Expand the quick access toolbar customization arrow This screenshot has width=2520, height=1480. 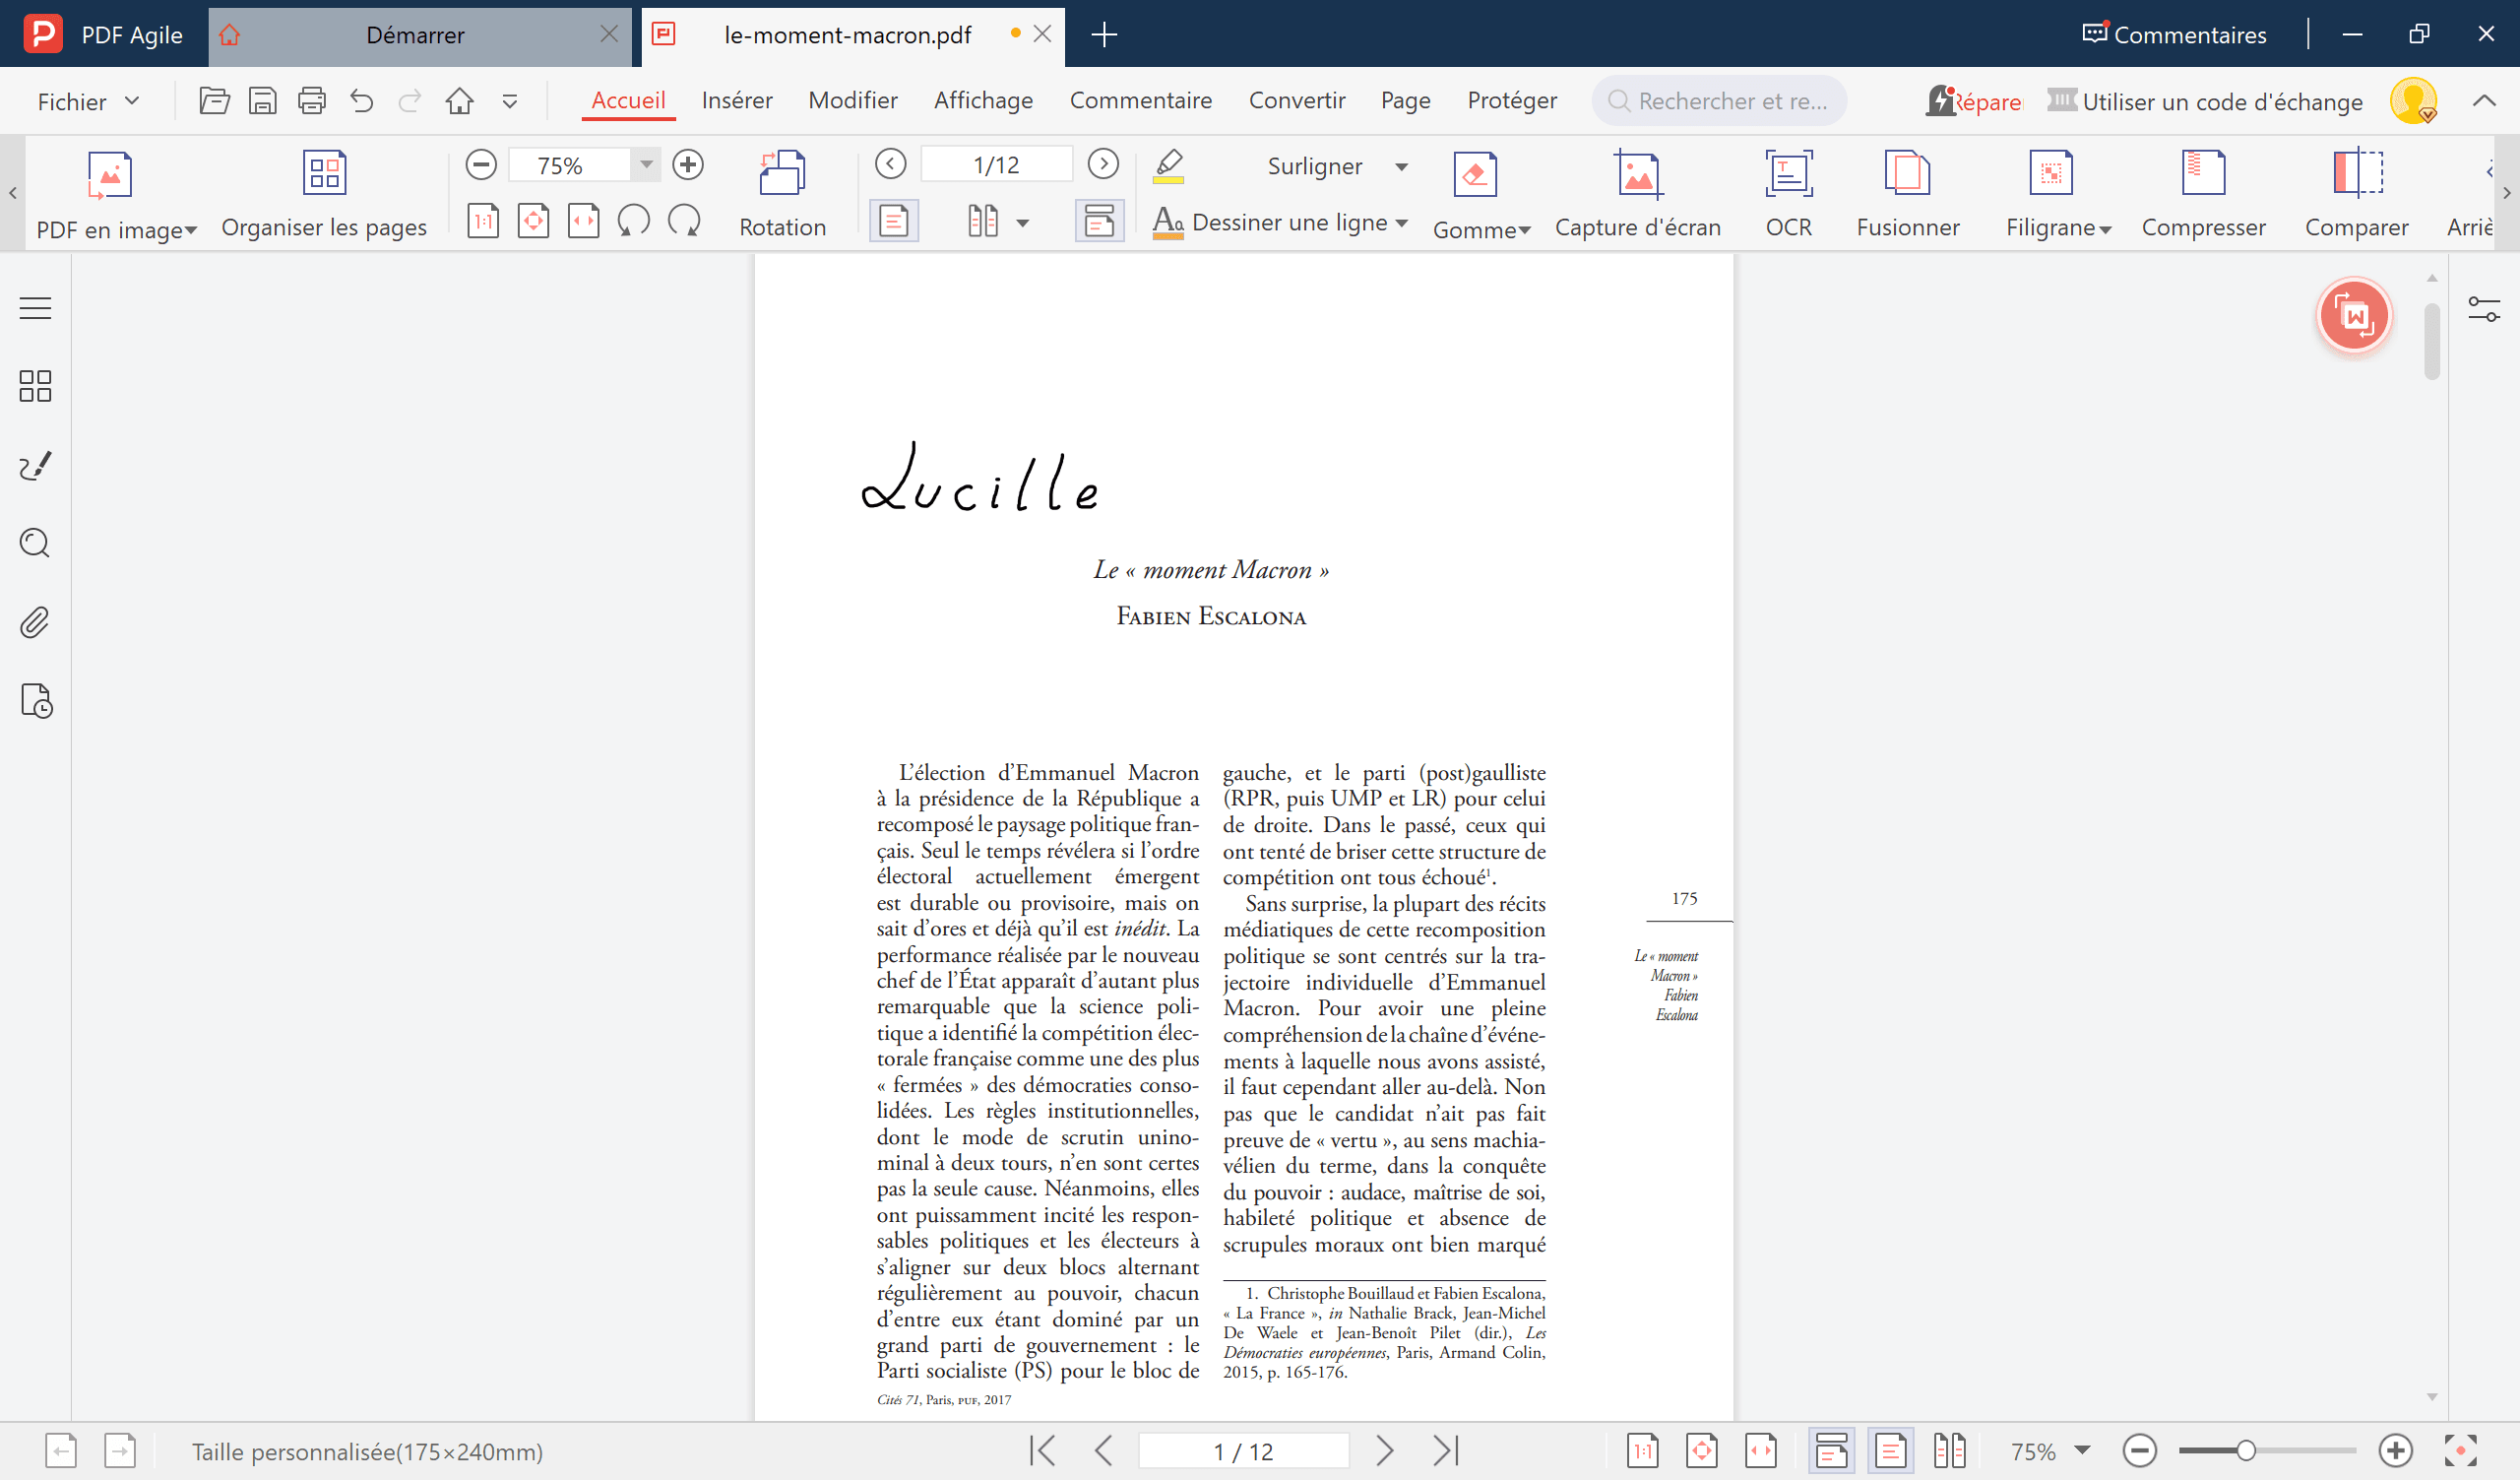(x=509, y=101)
